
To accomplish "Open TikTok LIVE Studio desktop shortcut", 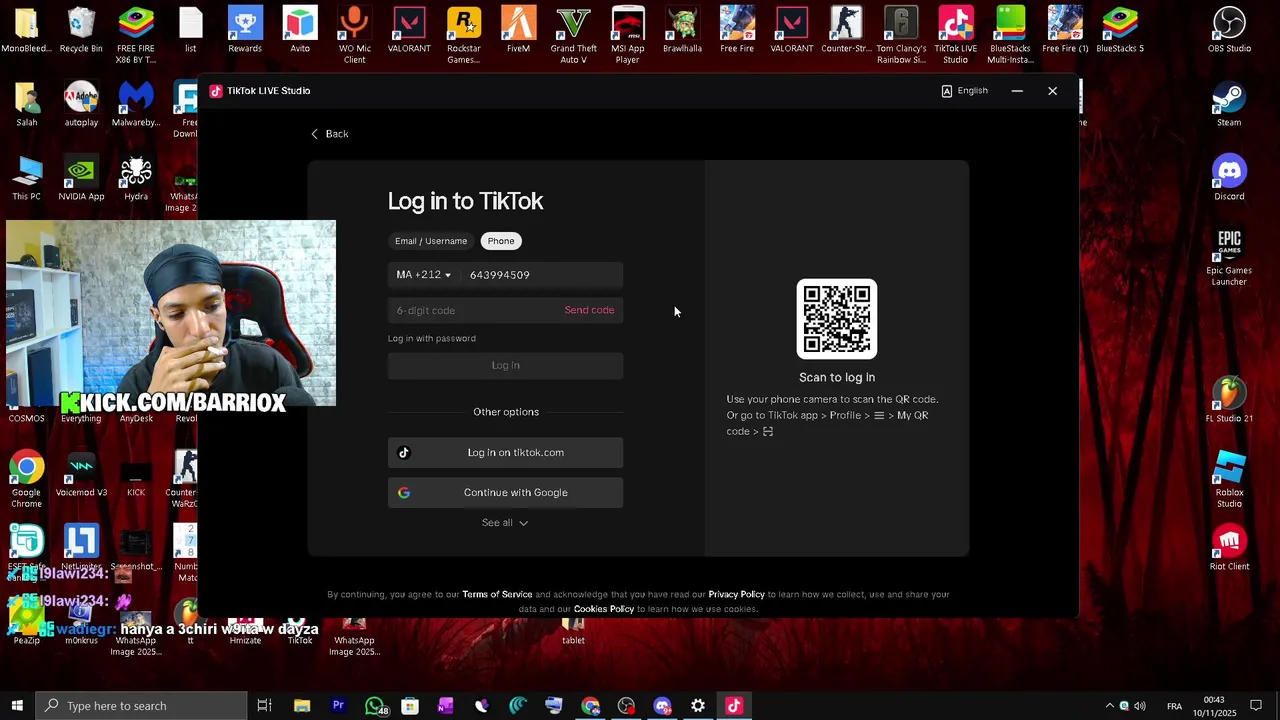I will coord(955,35).
